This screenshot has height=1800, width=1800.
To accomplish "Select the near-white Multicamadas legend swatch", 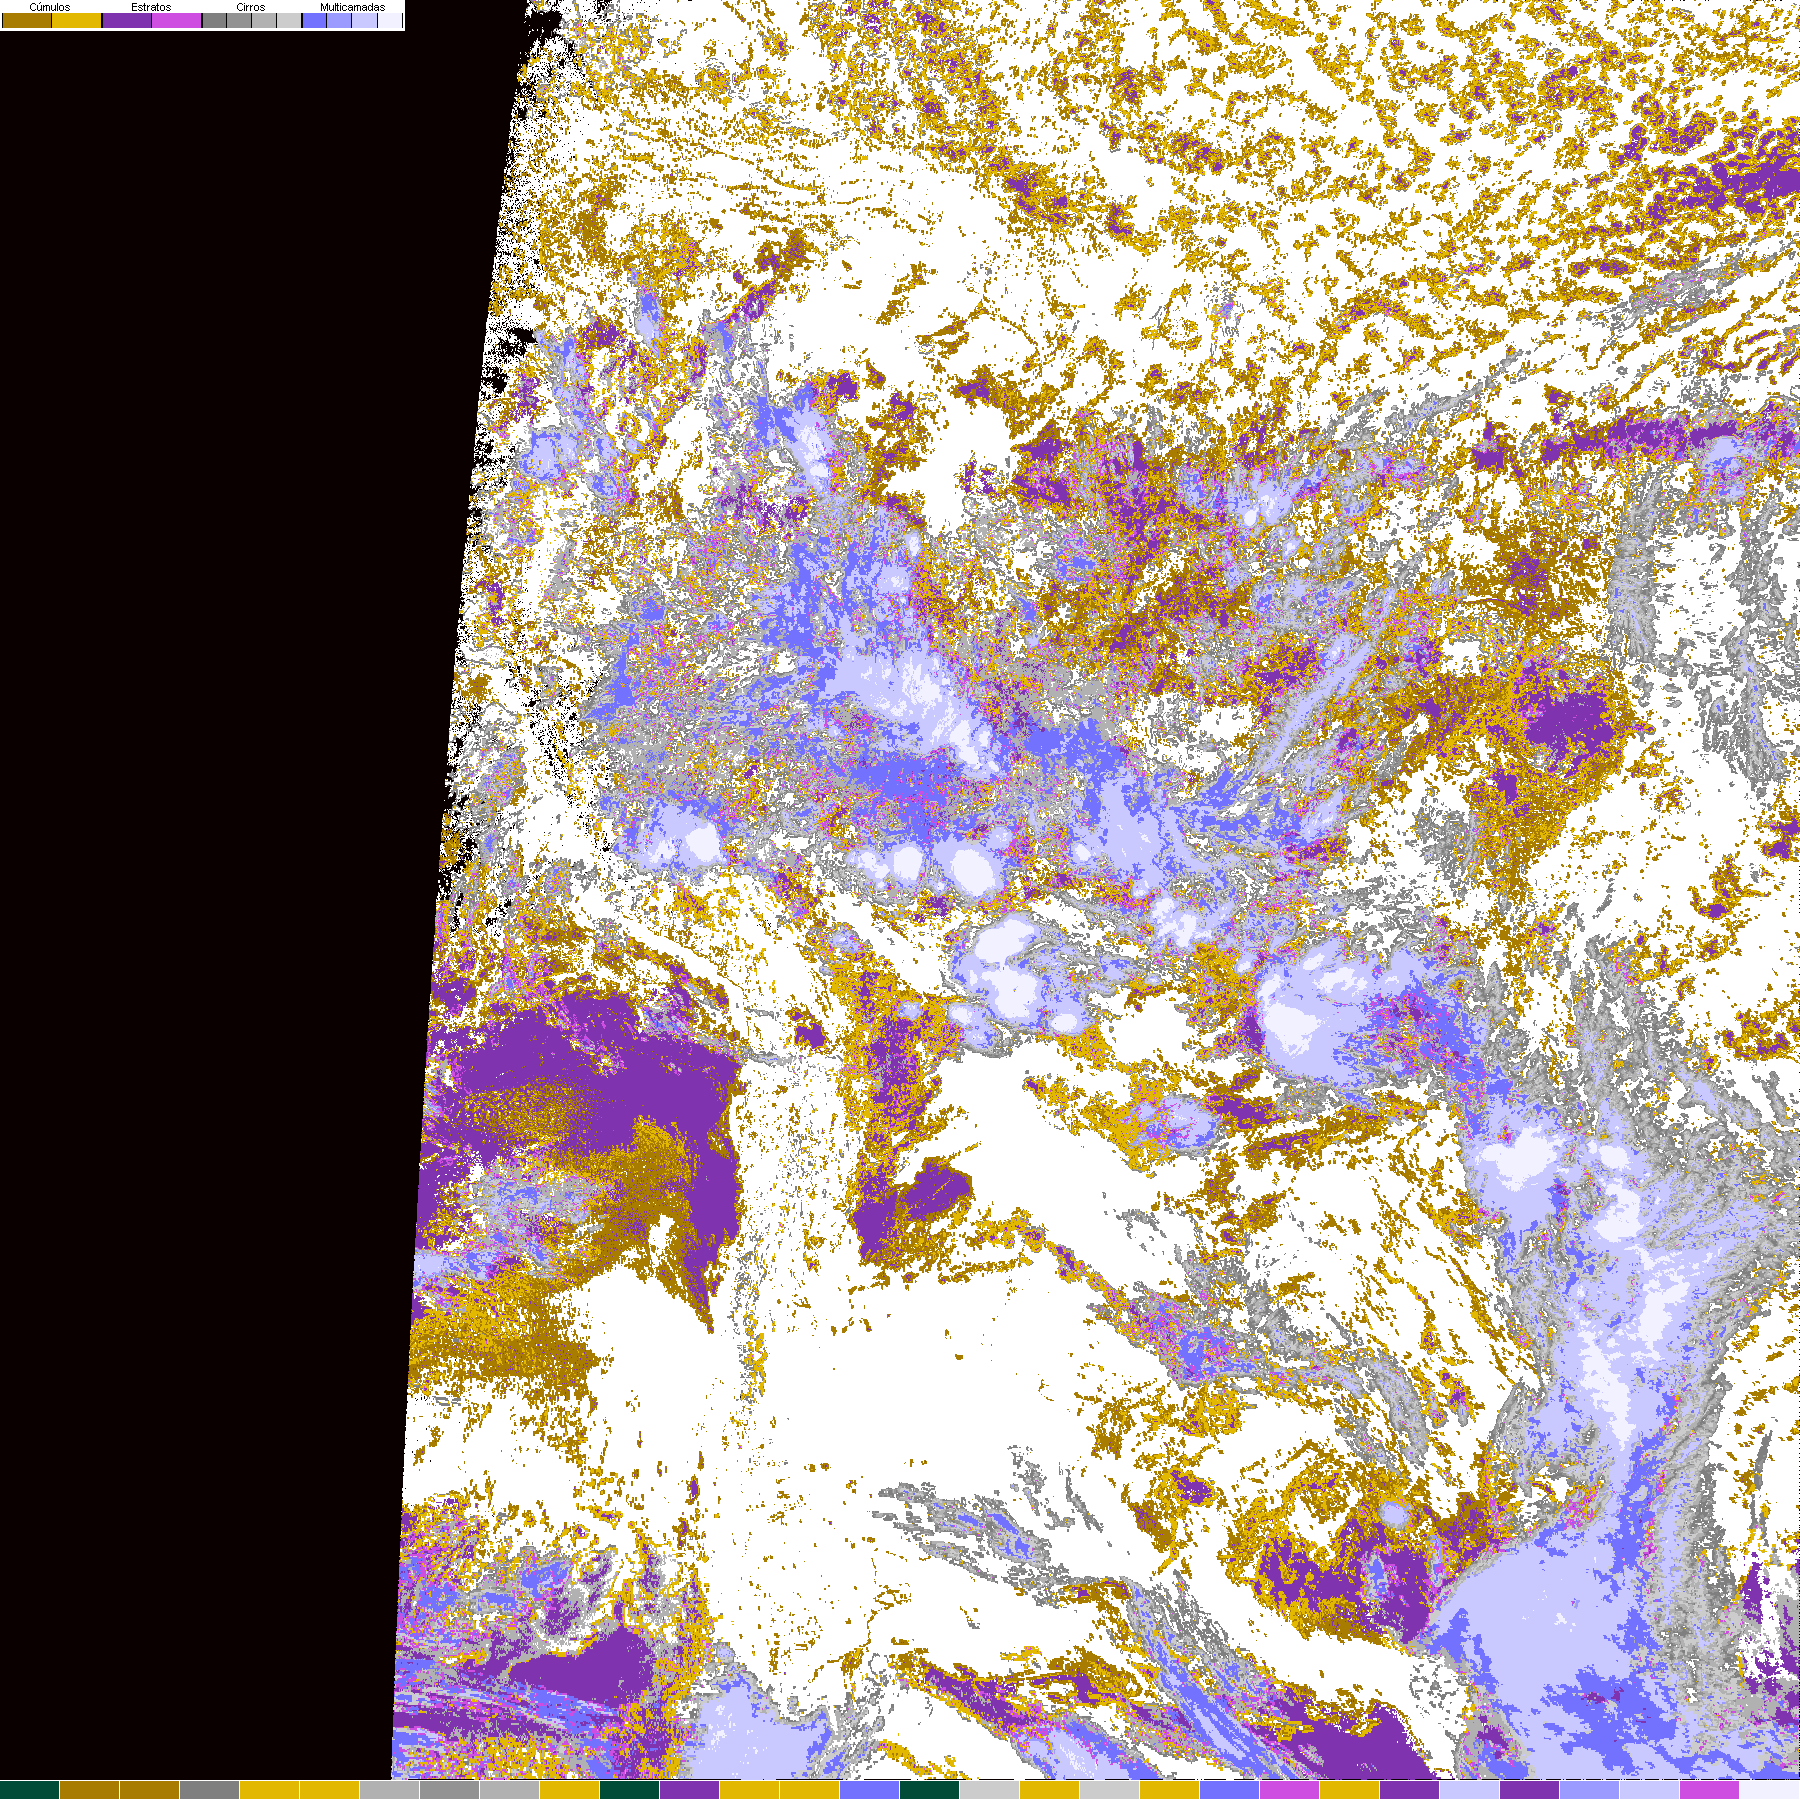I will point(389,20).
